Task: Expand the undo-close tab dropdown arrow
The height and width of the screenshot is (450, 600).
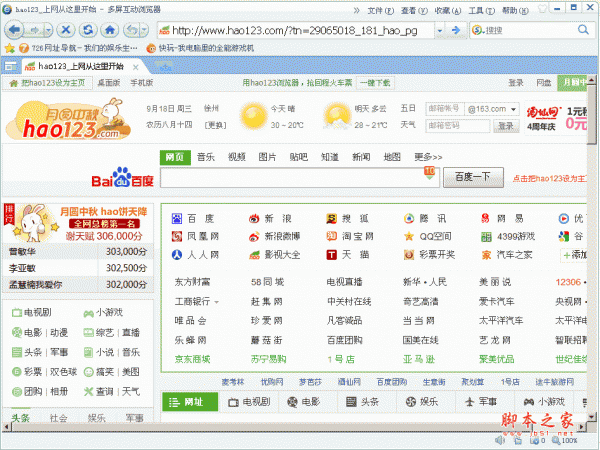Action: tap(144, 30)
